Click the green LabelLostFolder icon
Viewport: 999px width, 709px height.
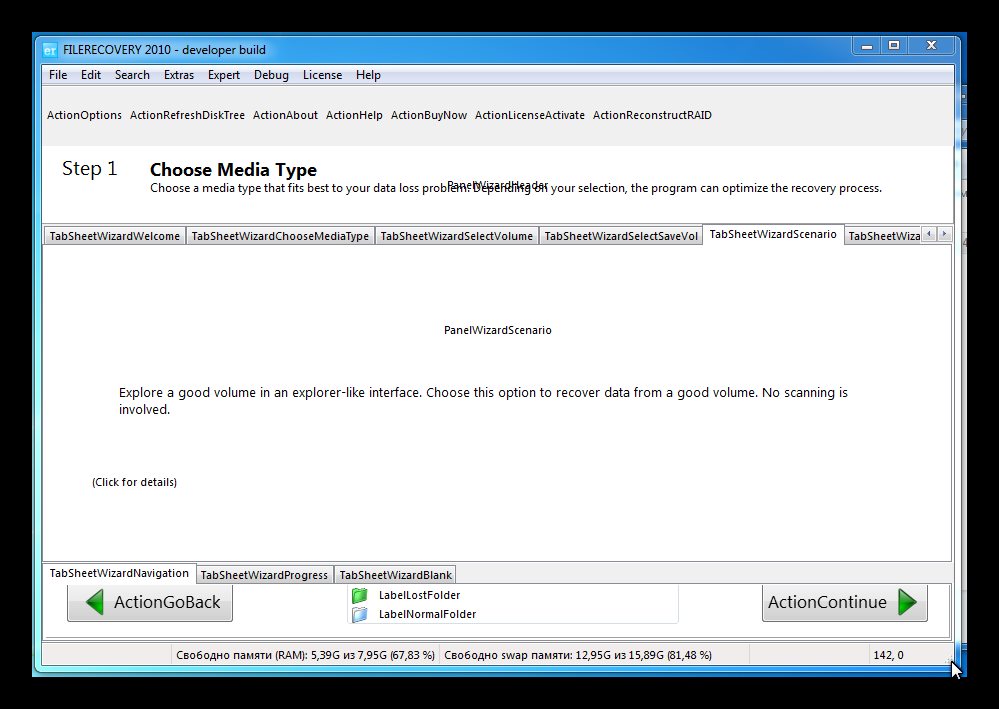[x=360, y=595]
